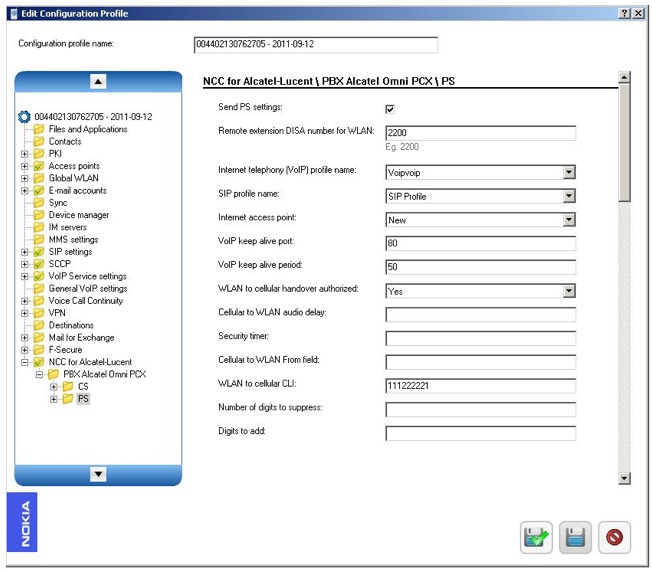Click the gear icon beside profile root node
The height and width of the screenshot is (572, 652).
pos(25,117)
